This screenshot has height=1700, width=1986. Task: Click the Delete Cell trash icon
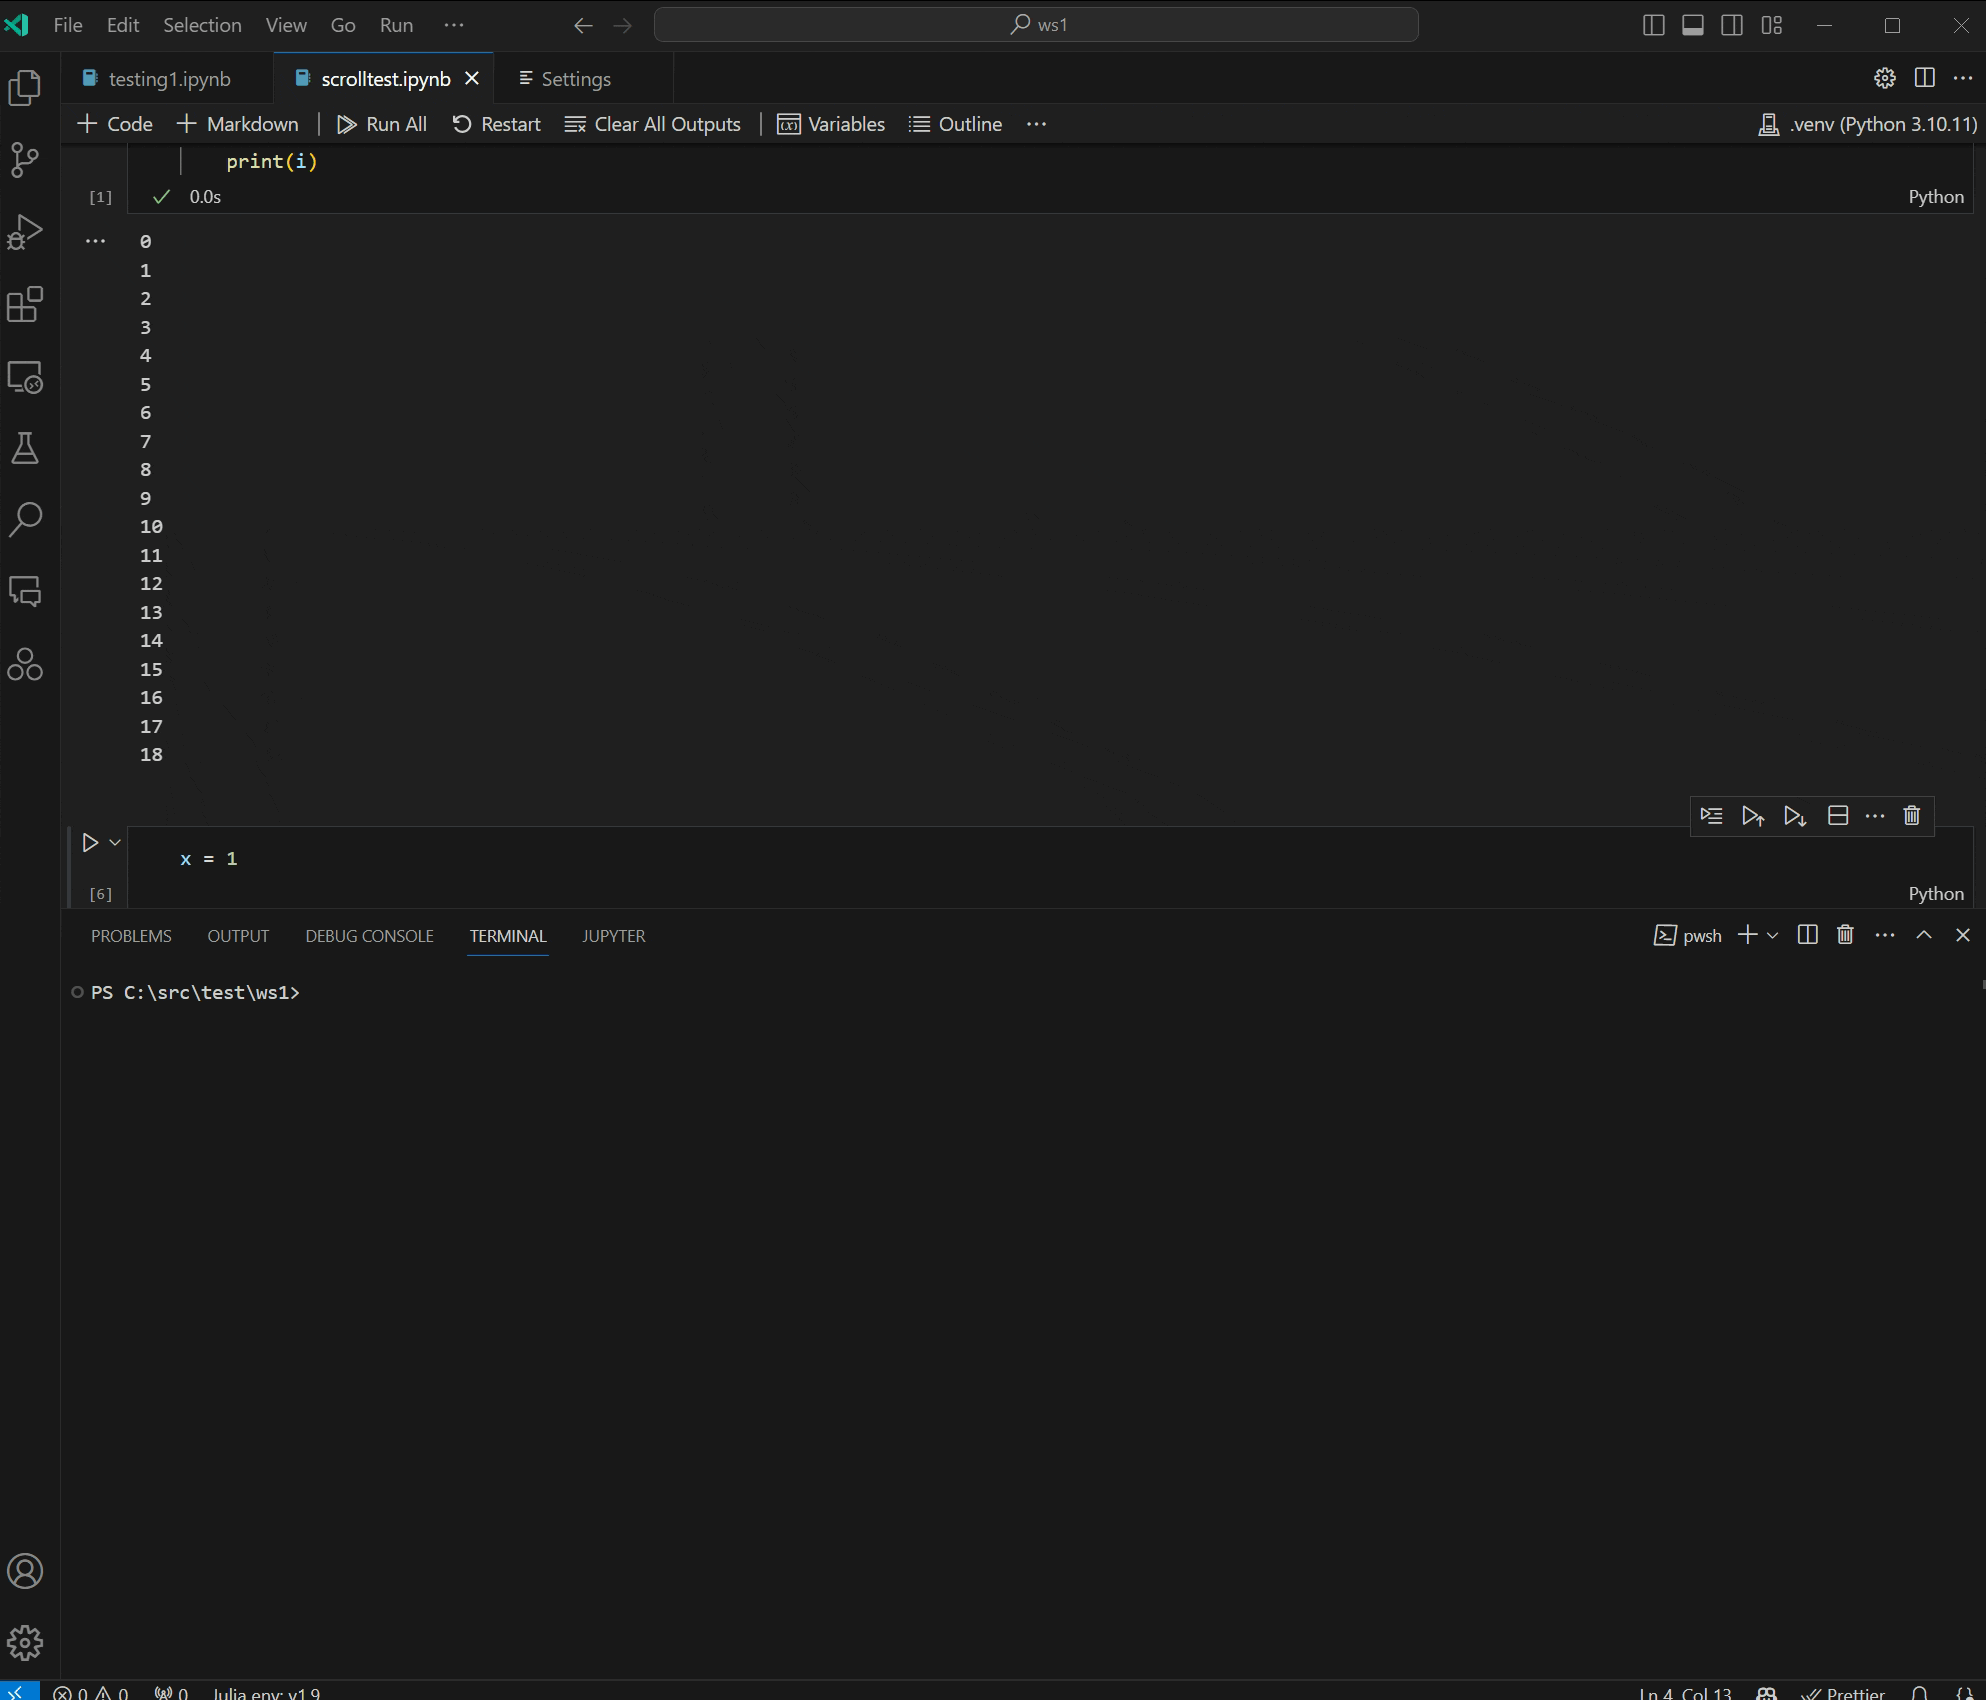(x=1911, y=816)
